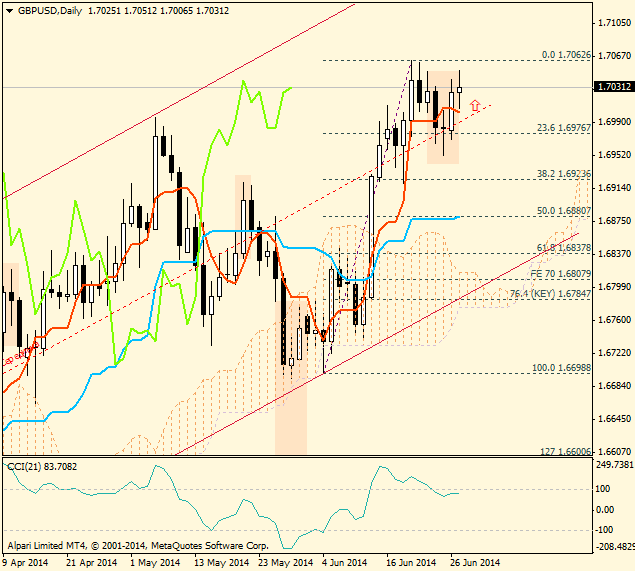Viewport: 635px width, 571px height.
Task: Click price scale value 1.66840
Action: [614, 386]
